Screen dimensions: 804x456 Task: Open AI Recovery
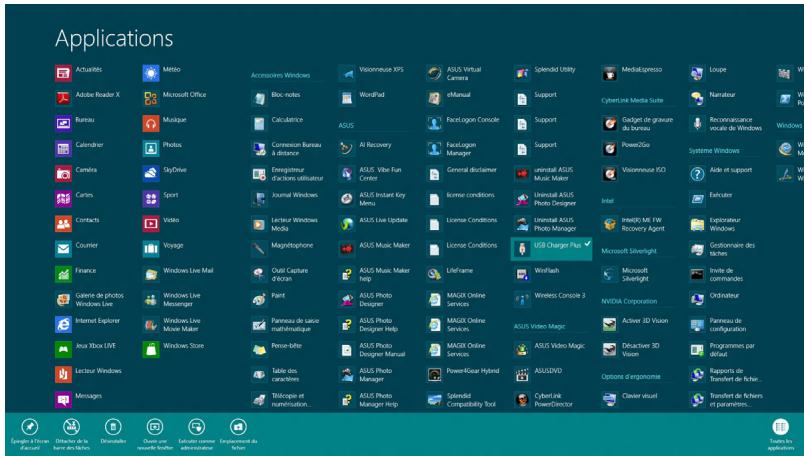pos(366,148)
